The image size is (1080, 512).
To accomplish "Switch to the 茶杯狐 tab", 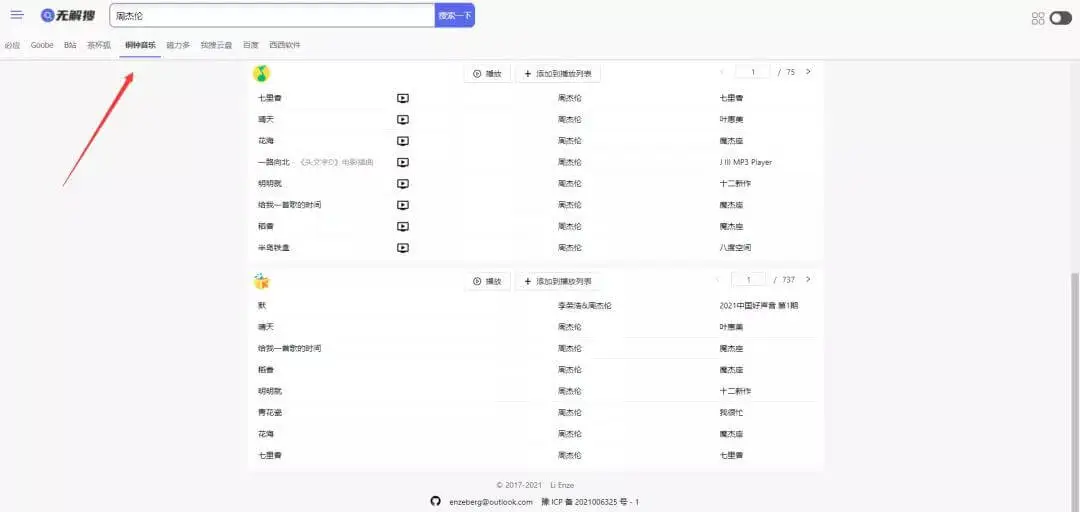I will click(98, 45).
